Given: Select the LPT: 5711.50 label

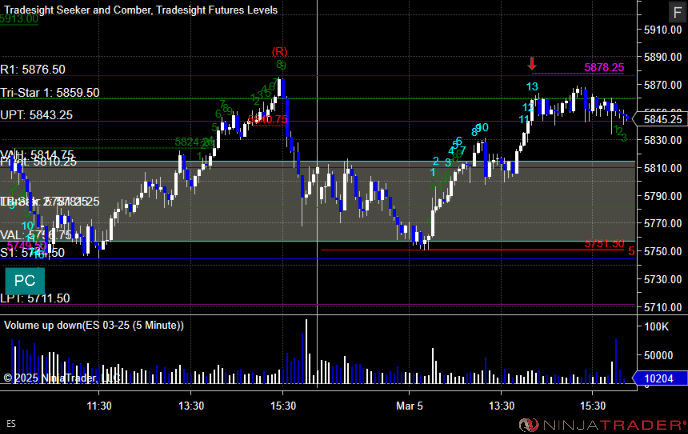Looking at the screenshot, I should (x=35, y=298).
